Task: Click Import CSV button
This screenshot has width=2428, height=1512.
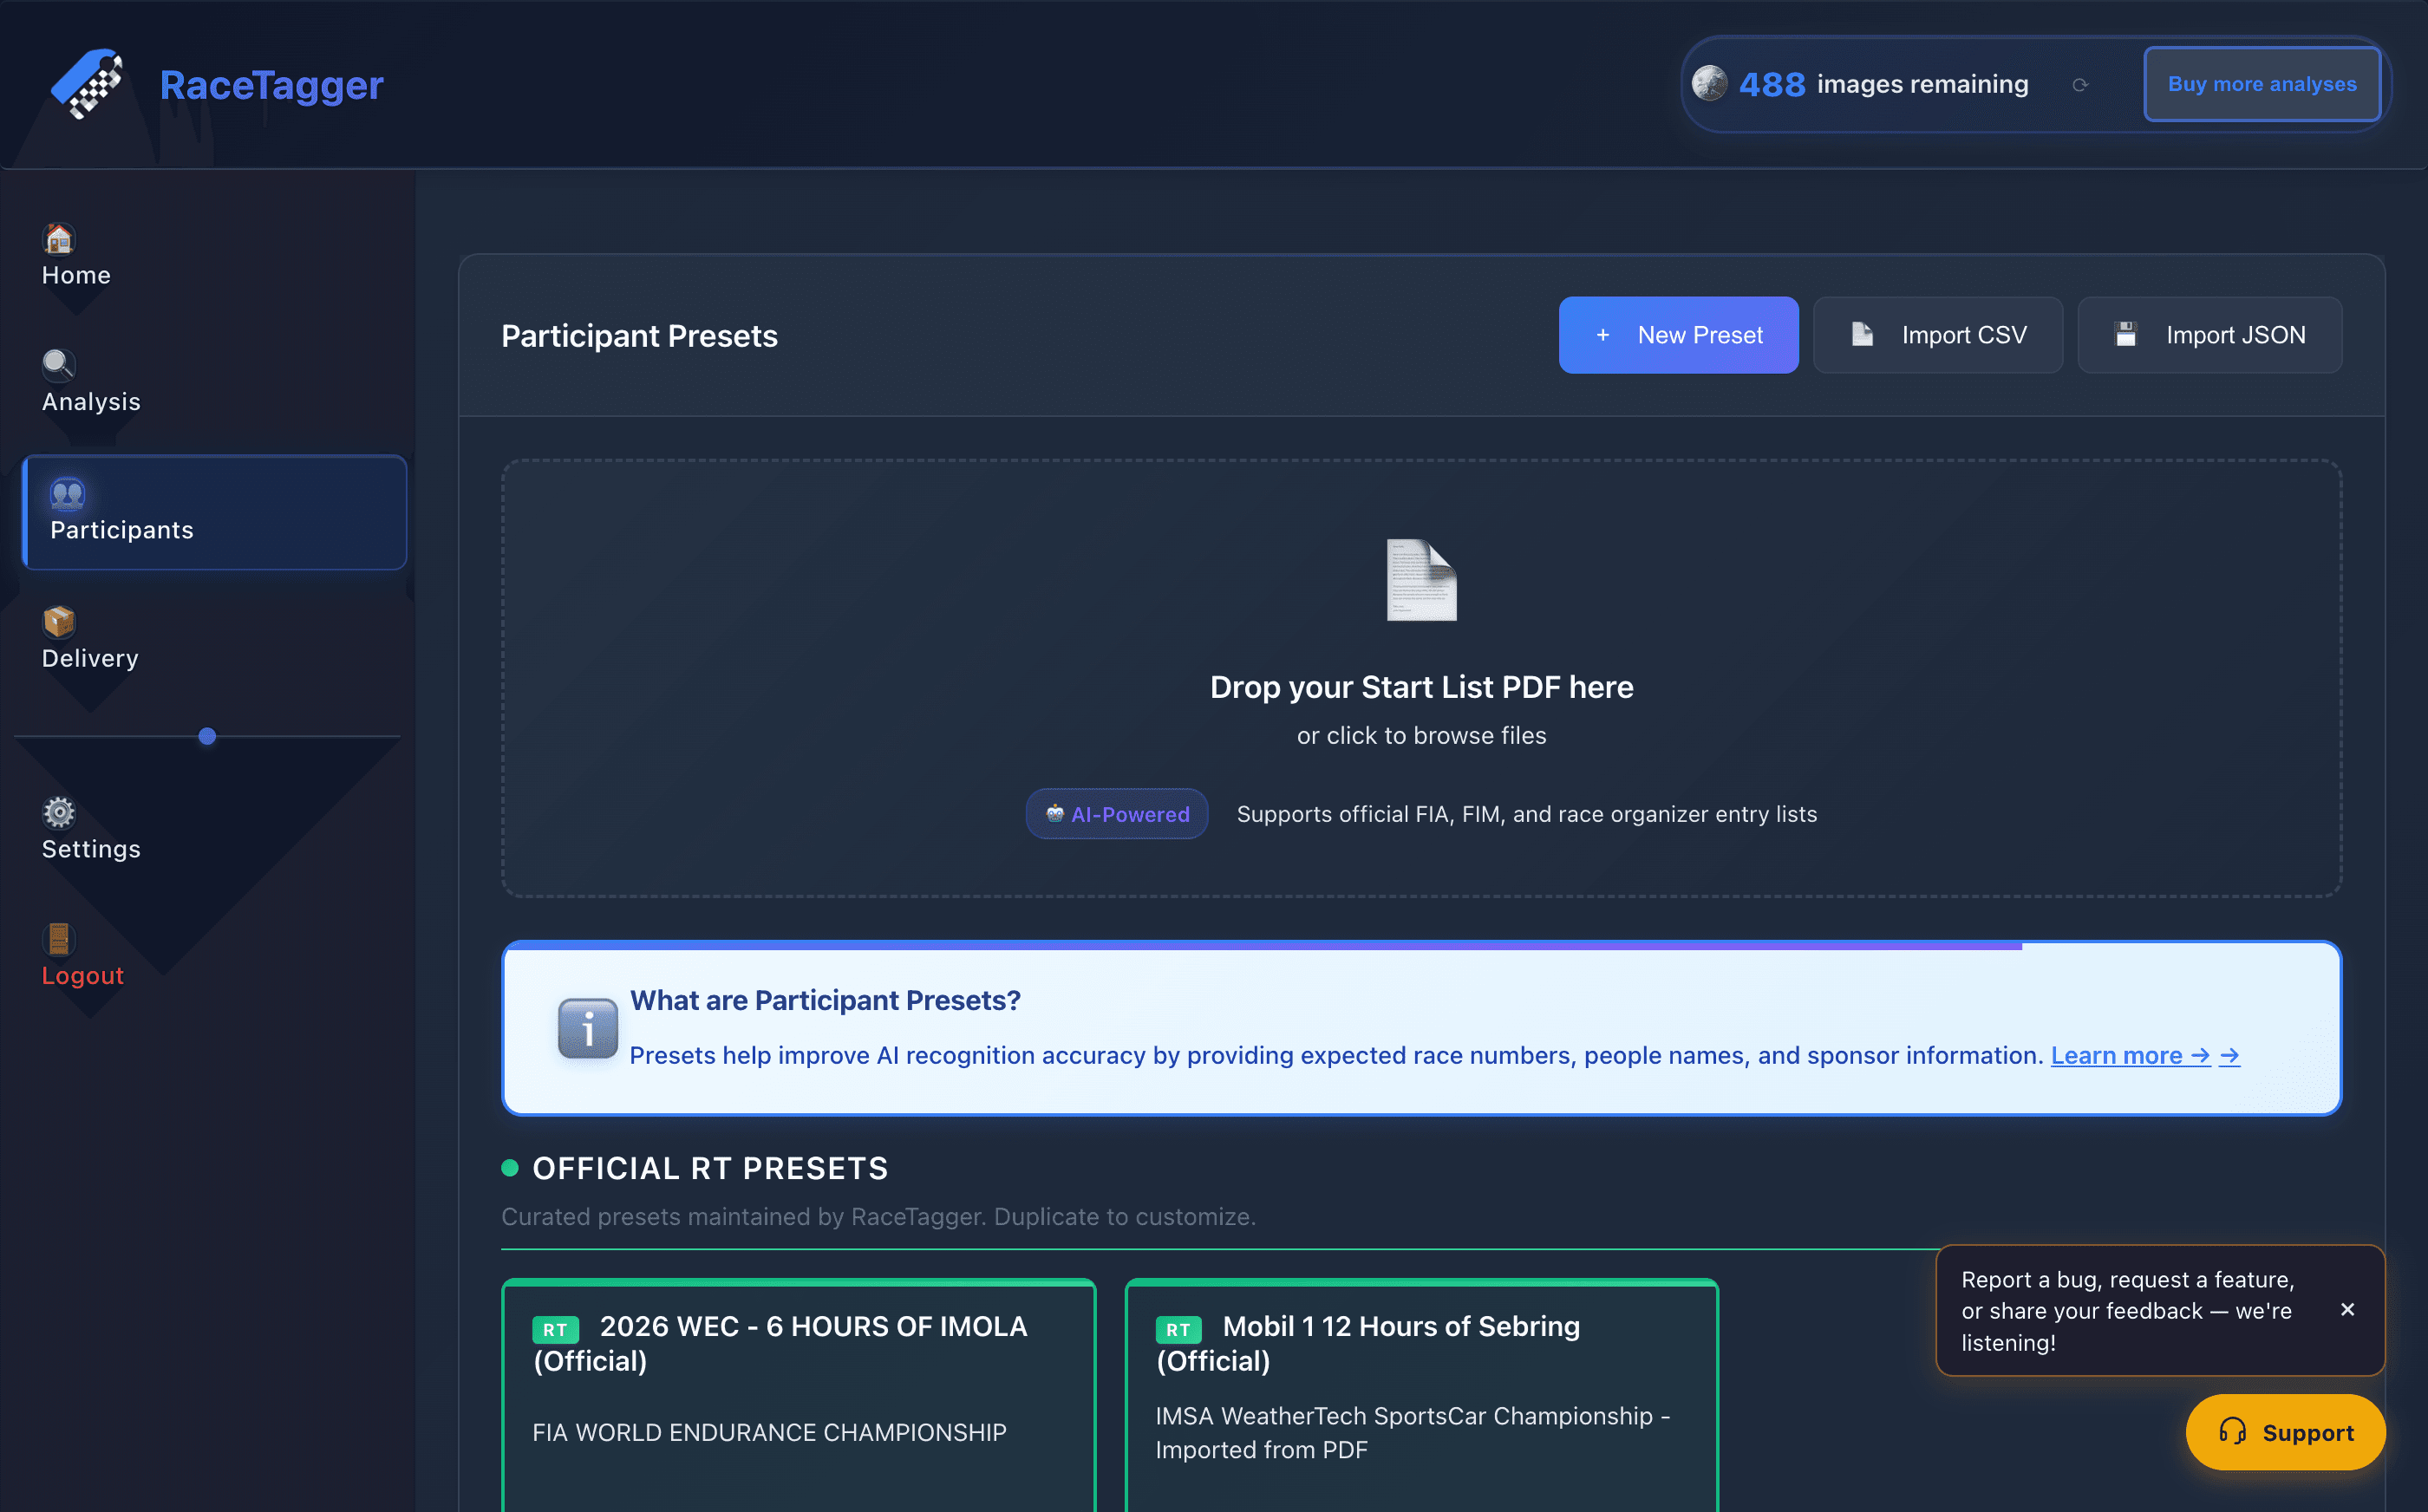Action: (x=1938, y=335)
